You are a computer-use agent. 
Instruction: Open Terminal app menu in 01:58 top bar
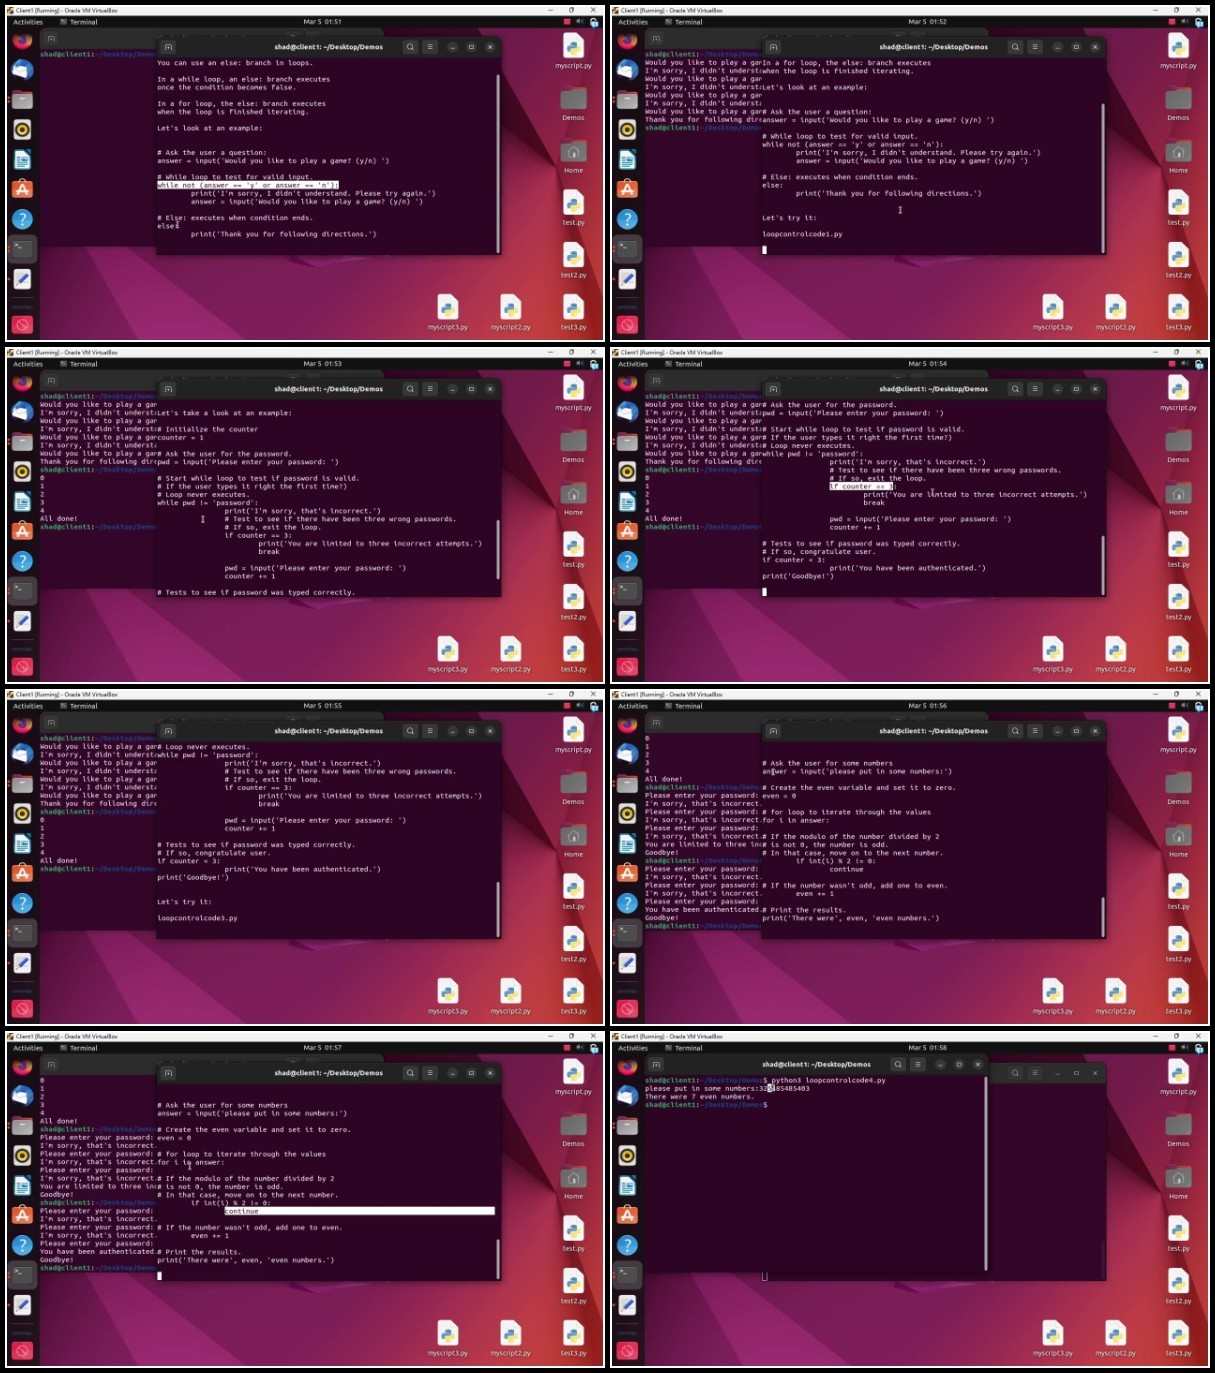tap(684, 1048)
